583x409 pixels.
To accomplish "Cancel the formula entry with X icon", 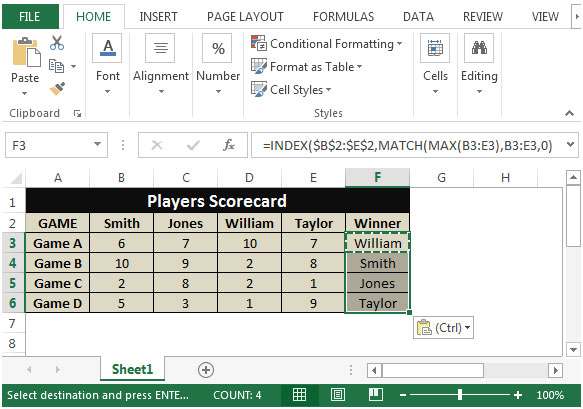I will click(157, 145).
